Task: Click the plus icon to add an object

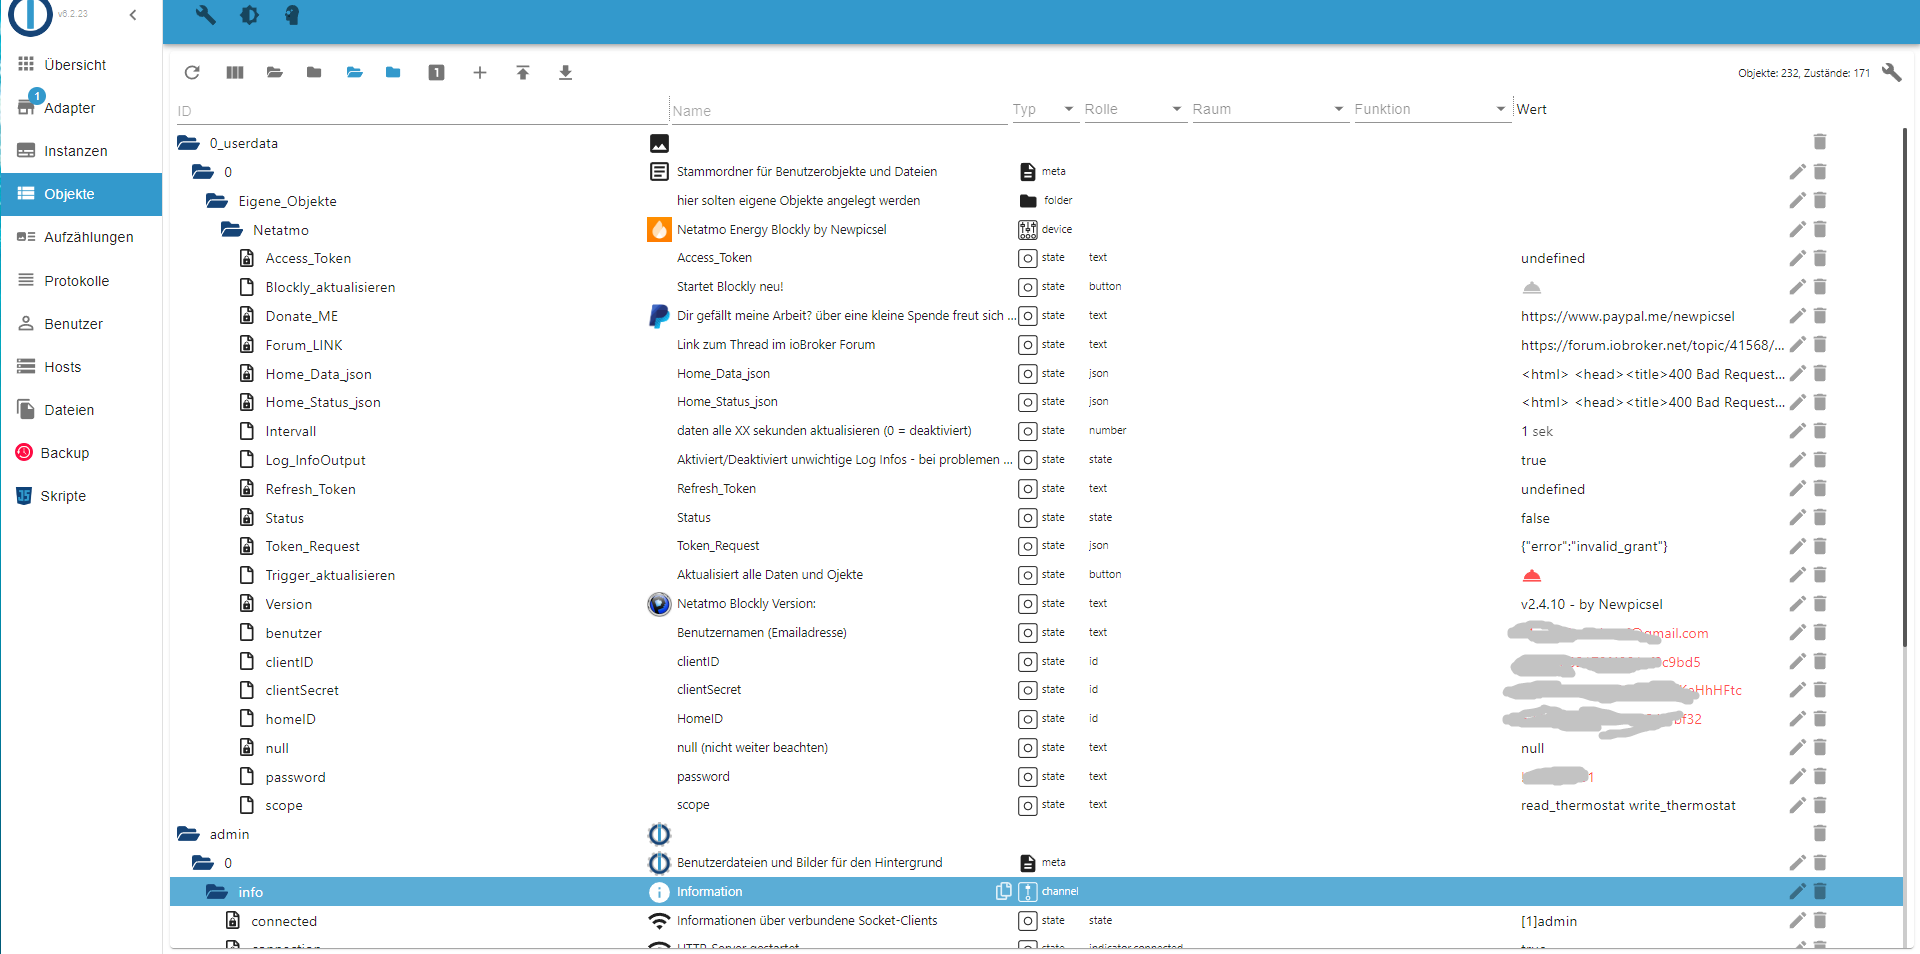Action: click(x=480, y=72)
